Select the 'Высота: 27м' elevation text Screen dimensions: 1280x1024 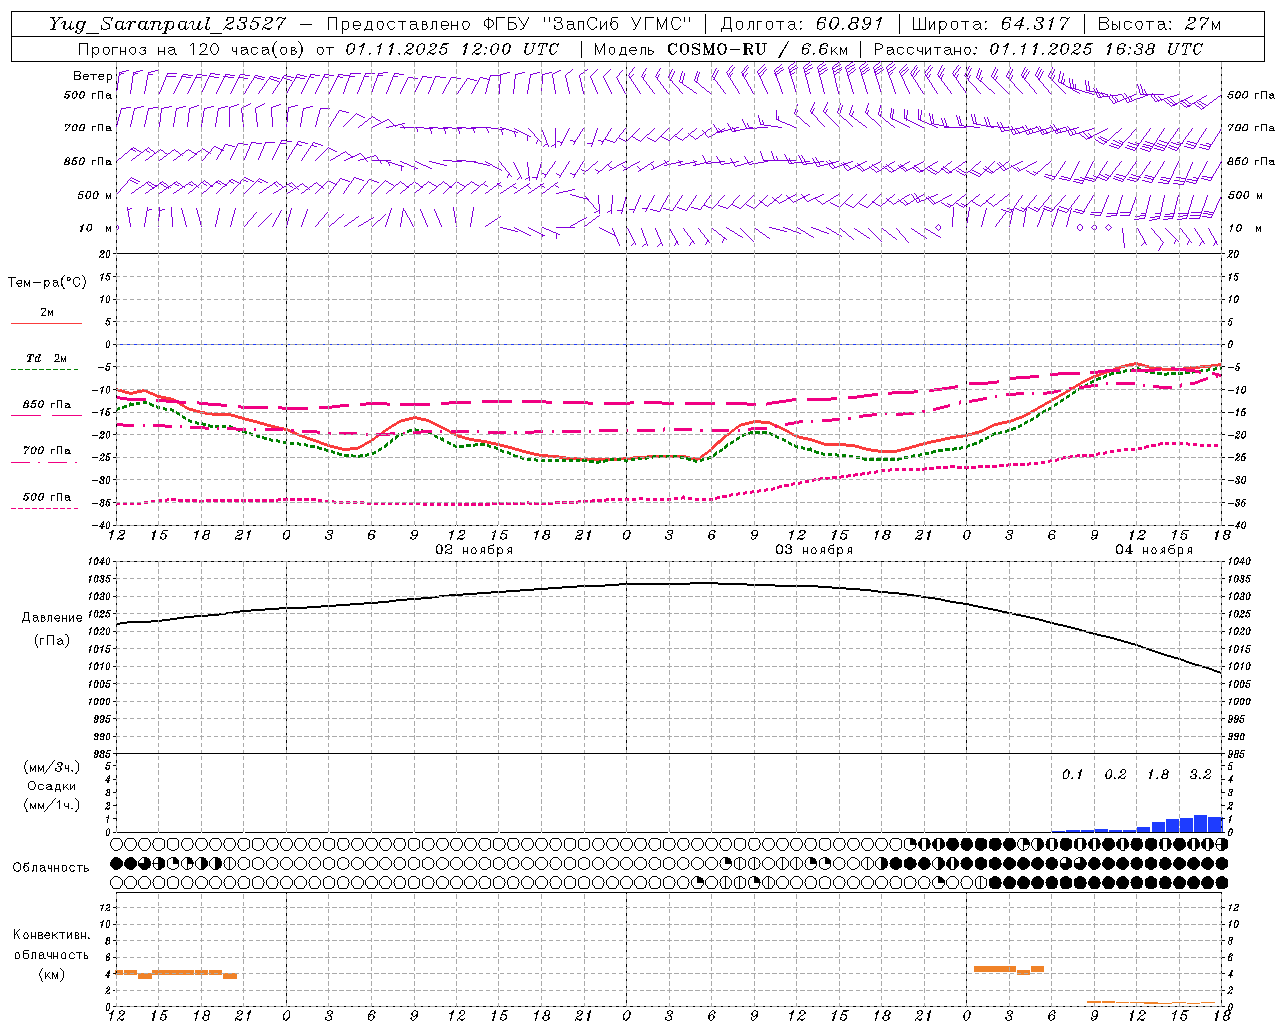tap(1159, 24)
